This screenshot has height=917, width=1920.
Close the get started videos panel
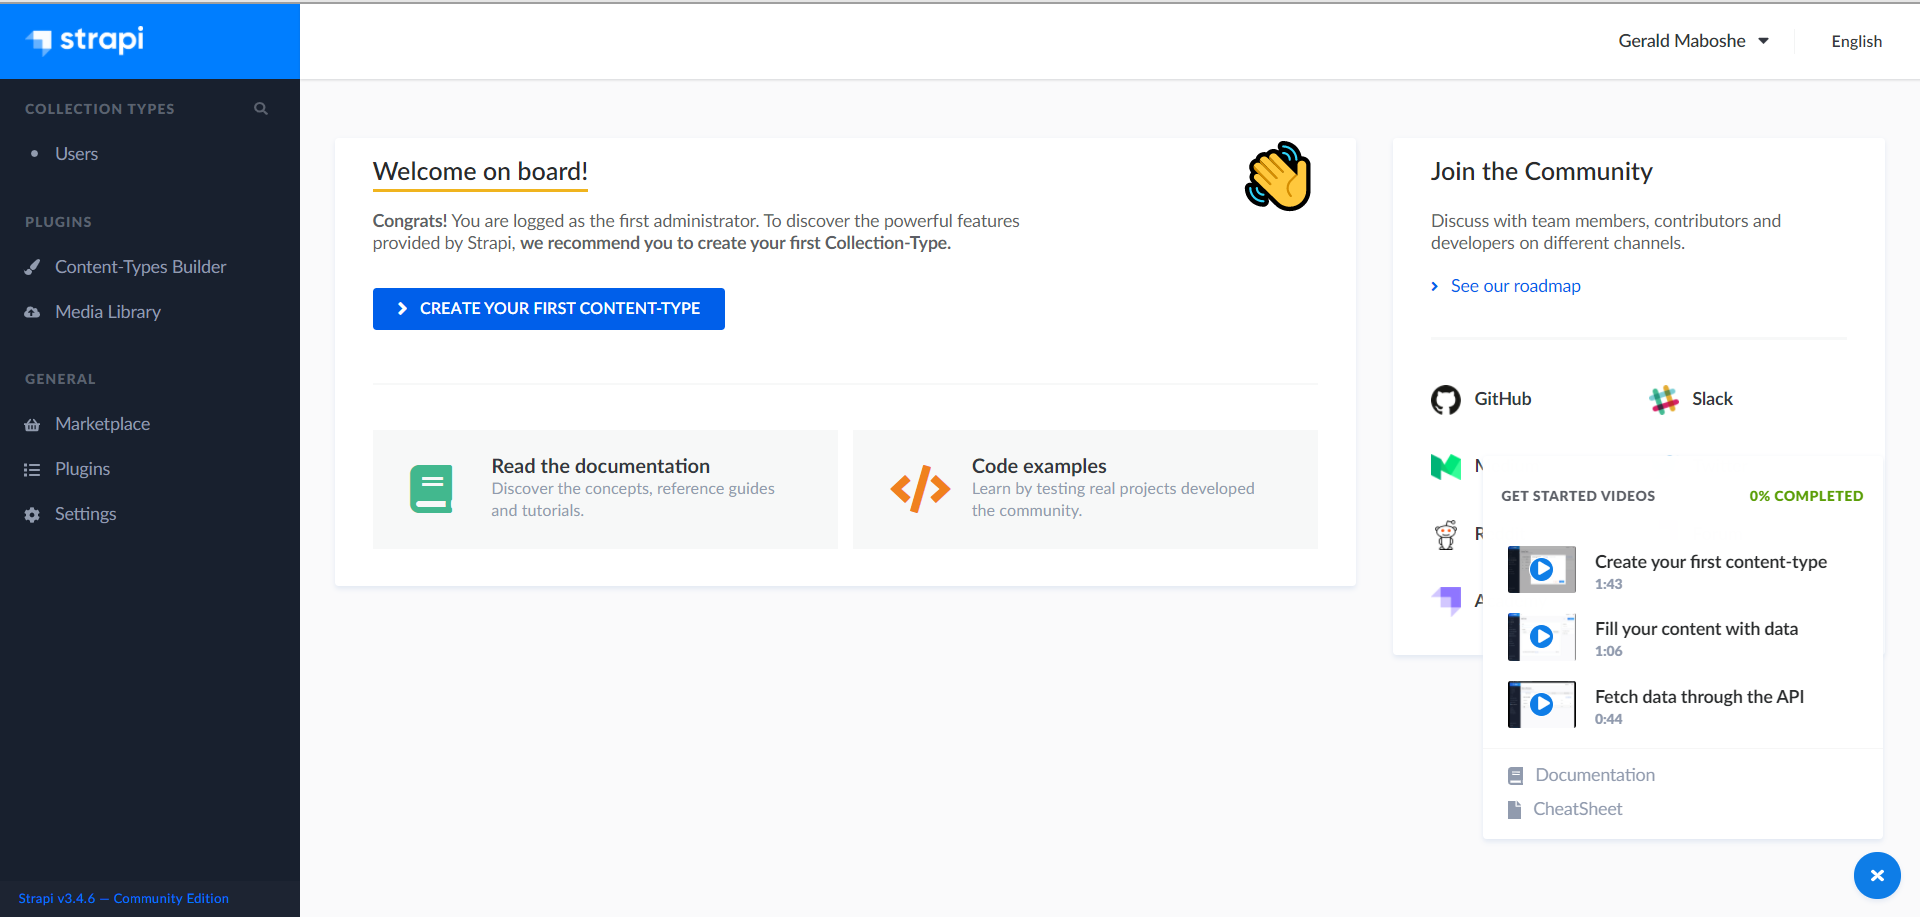point(1877,875)
